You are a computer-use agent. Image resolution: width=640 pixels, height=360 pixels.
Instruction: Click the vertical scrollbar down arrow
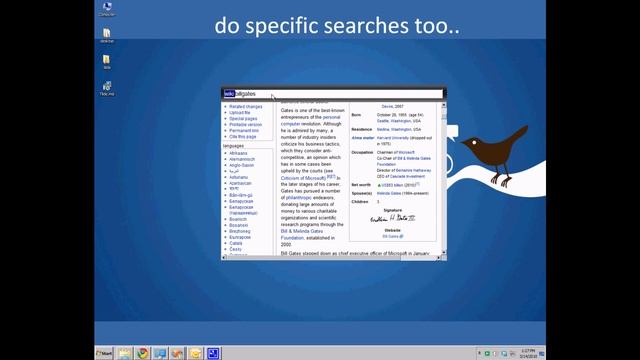click(x=444, y=252)
